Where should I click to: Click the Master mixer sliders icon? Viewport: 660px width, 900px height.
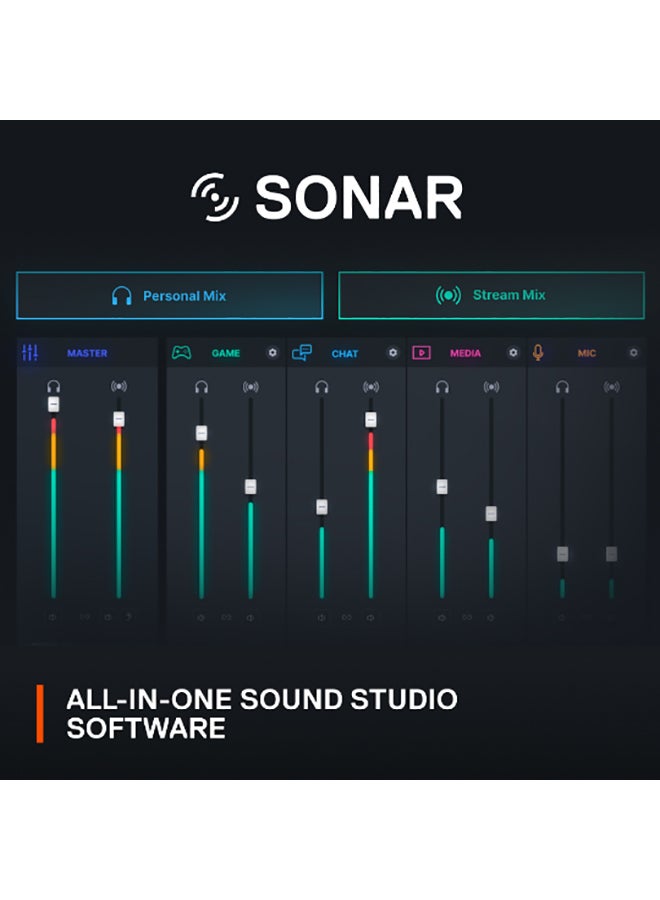pos(30,352)
